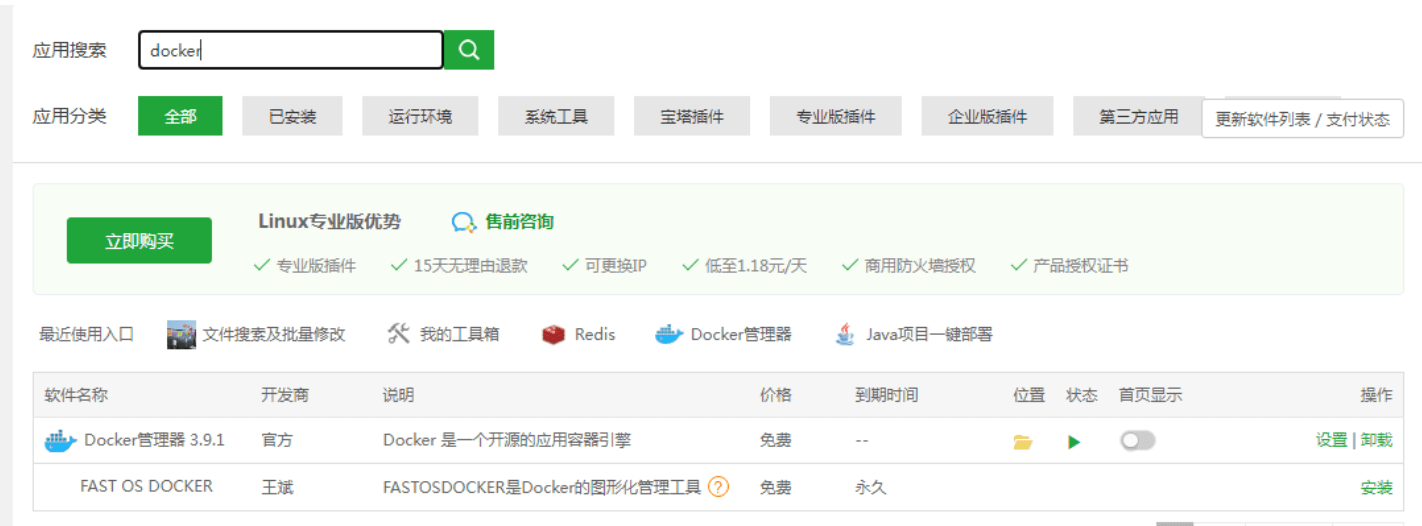Open the 宝塔插件 category tab
Viewport: 1422px width, 526px height.
(692, 116)
